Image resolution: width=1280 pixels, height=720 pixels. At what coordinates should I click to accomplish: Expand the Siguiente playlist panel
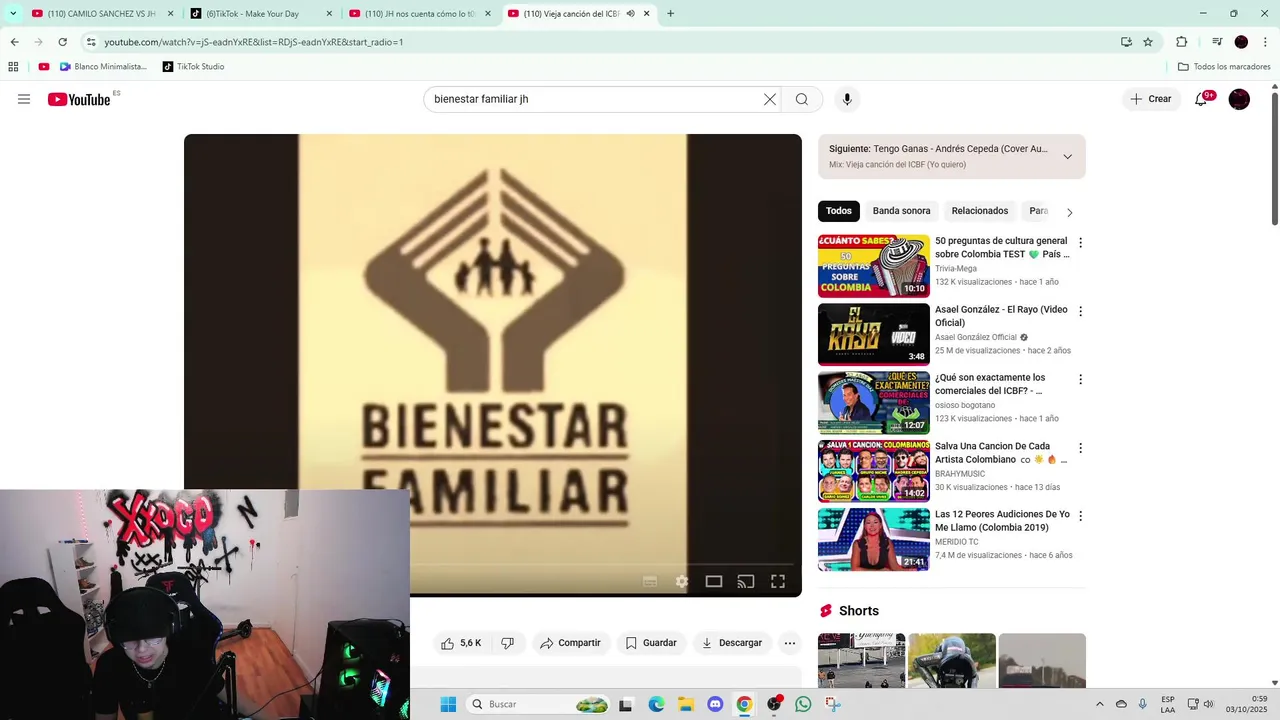point(1067,156)
